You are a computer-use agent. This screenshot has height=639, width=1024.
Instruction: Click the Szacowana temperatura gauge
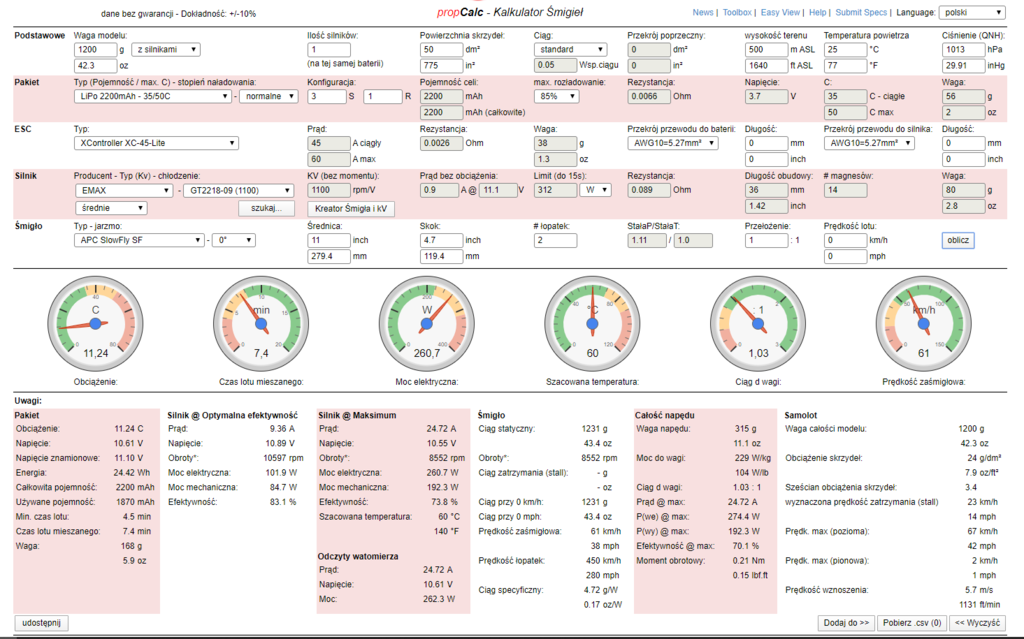tap(592, 319)
